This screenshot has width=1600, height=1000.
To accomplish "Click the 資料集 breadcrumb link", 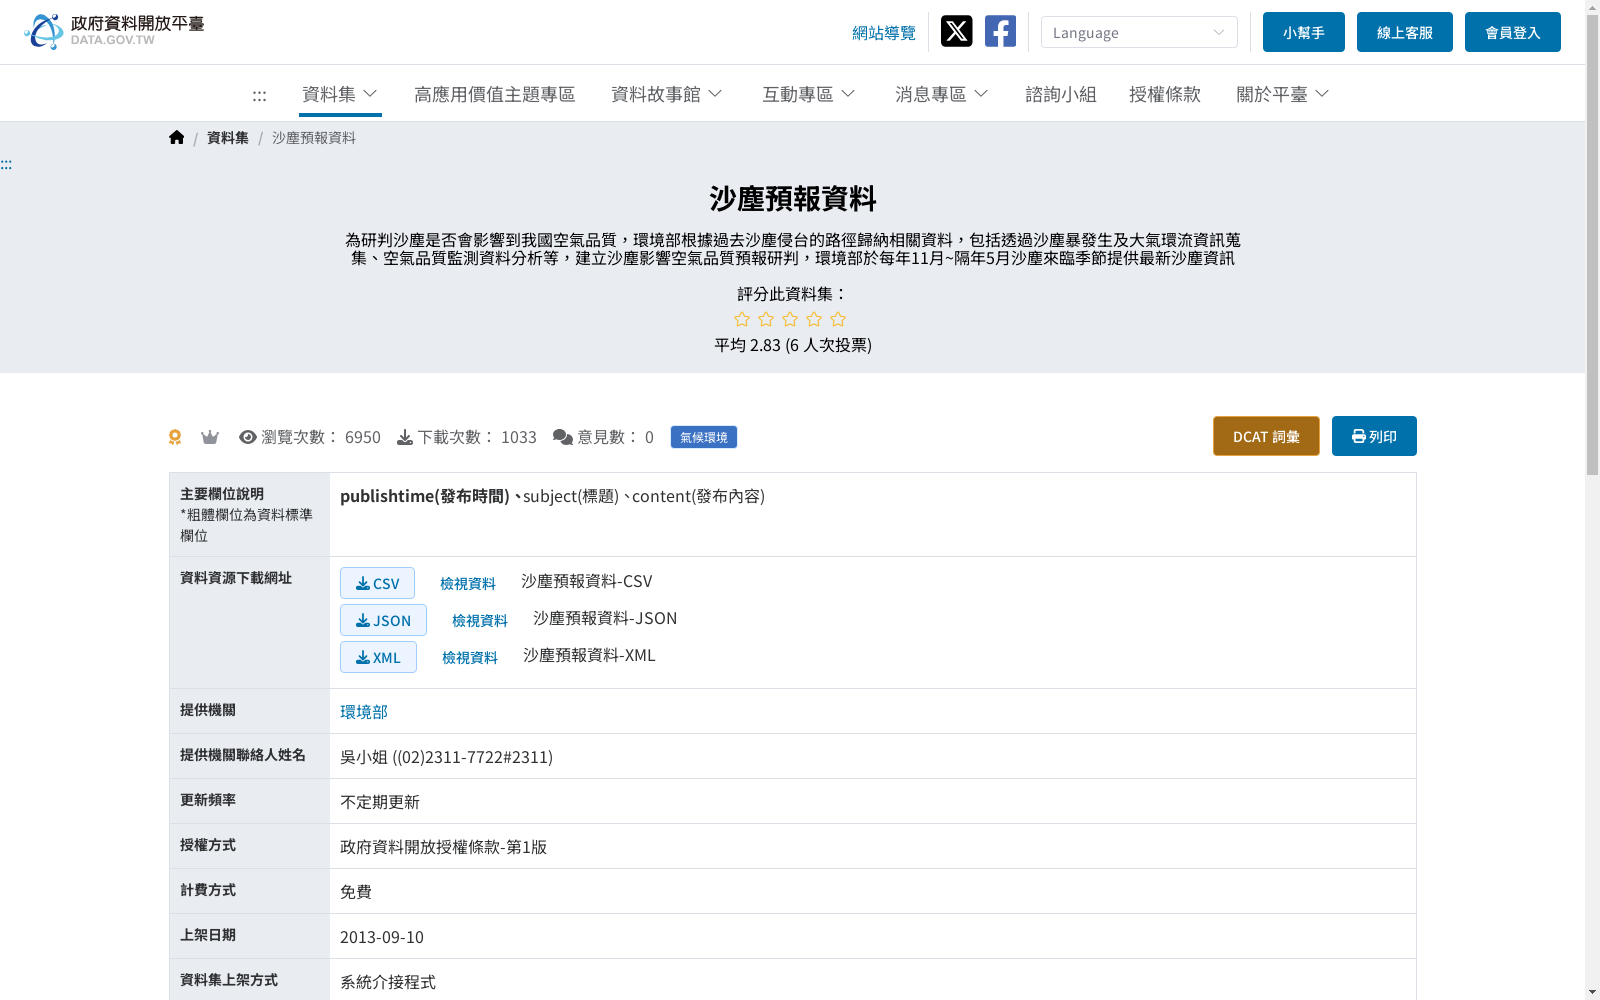I will click(228, 138).
